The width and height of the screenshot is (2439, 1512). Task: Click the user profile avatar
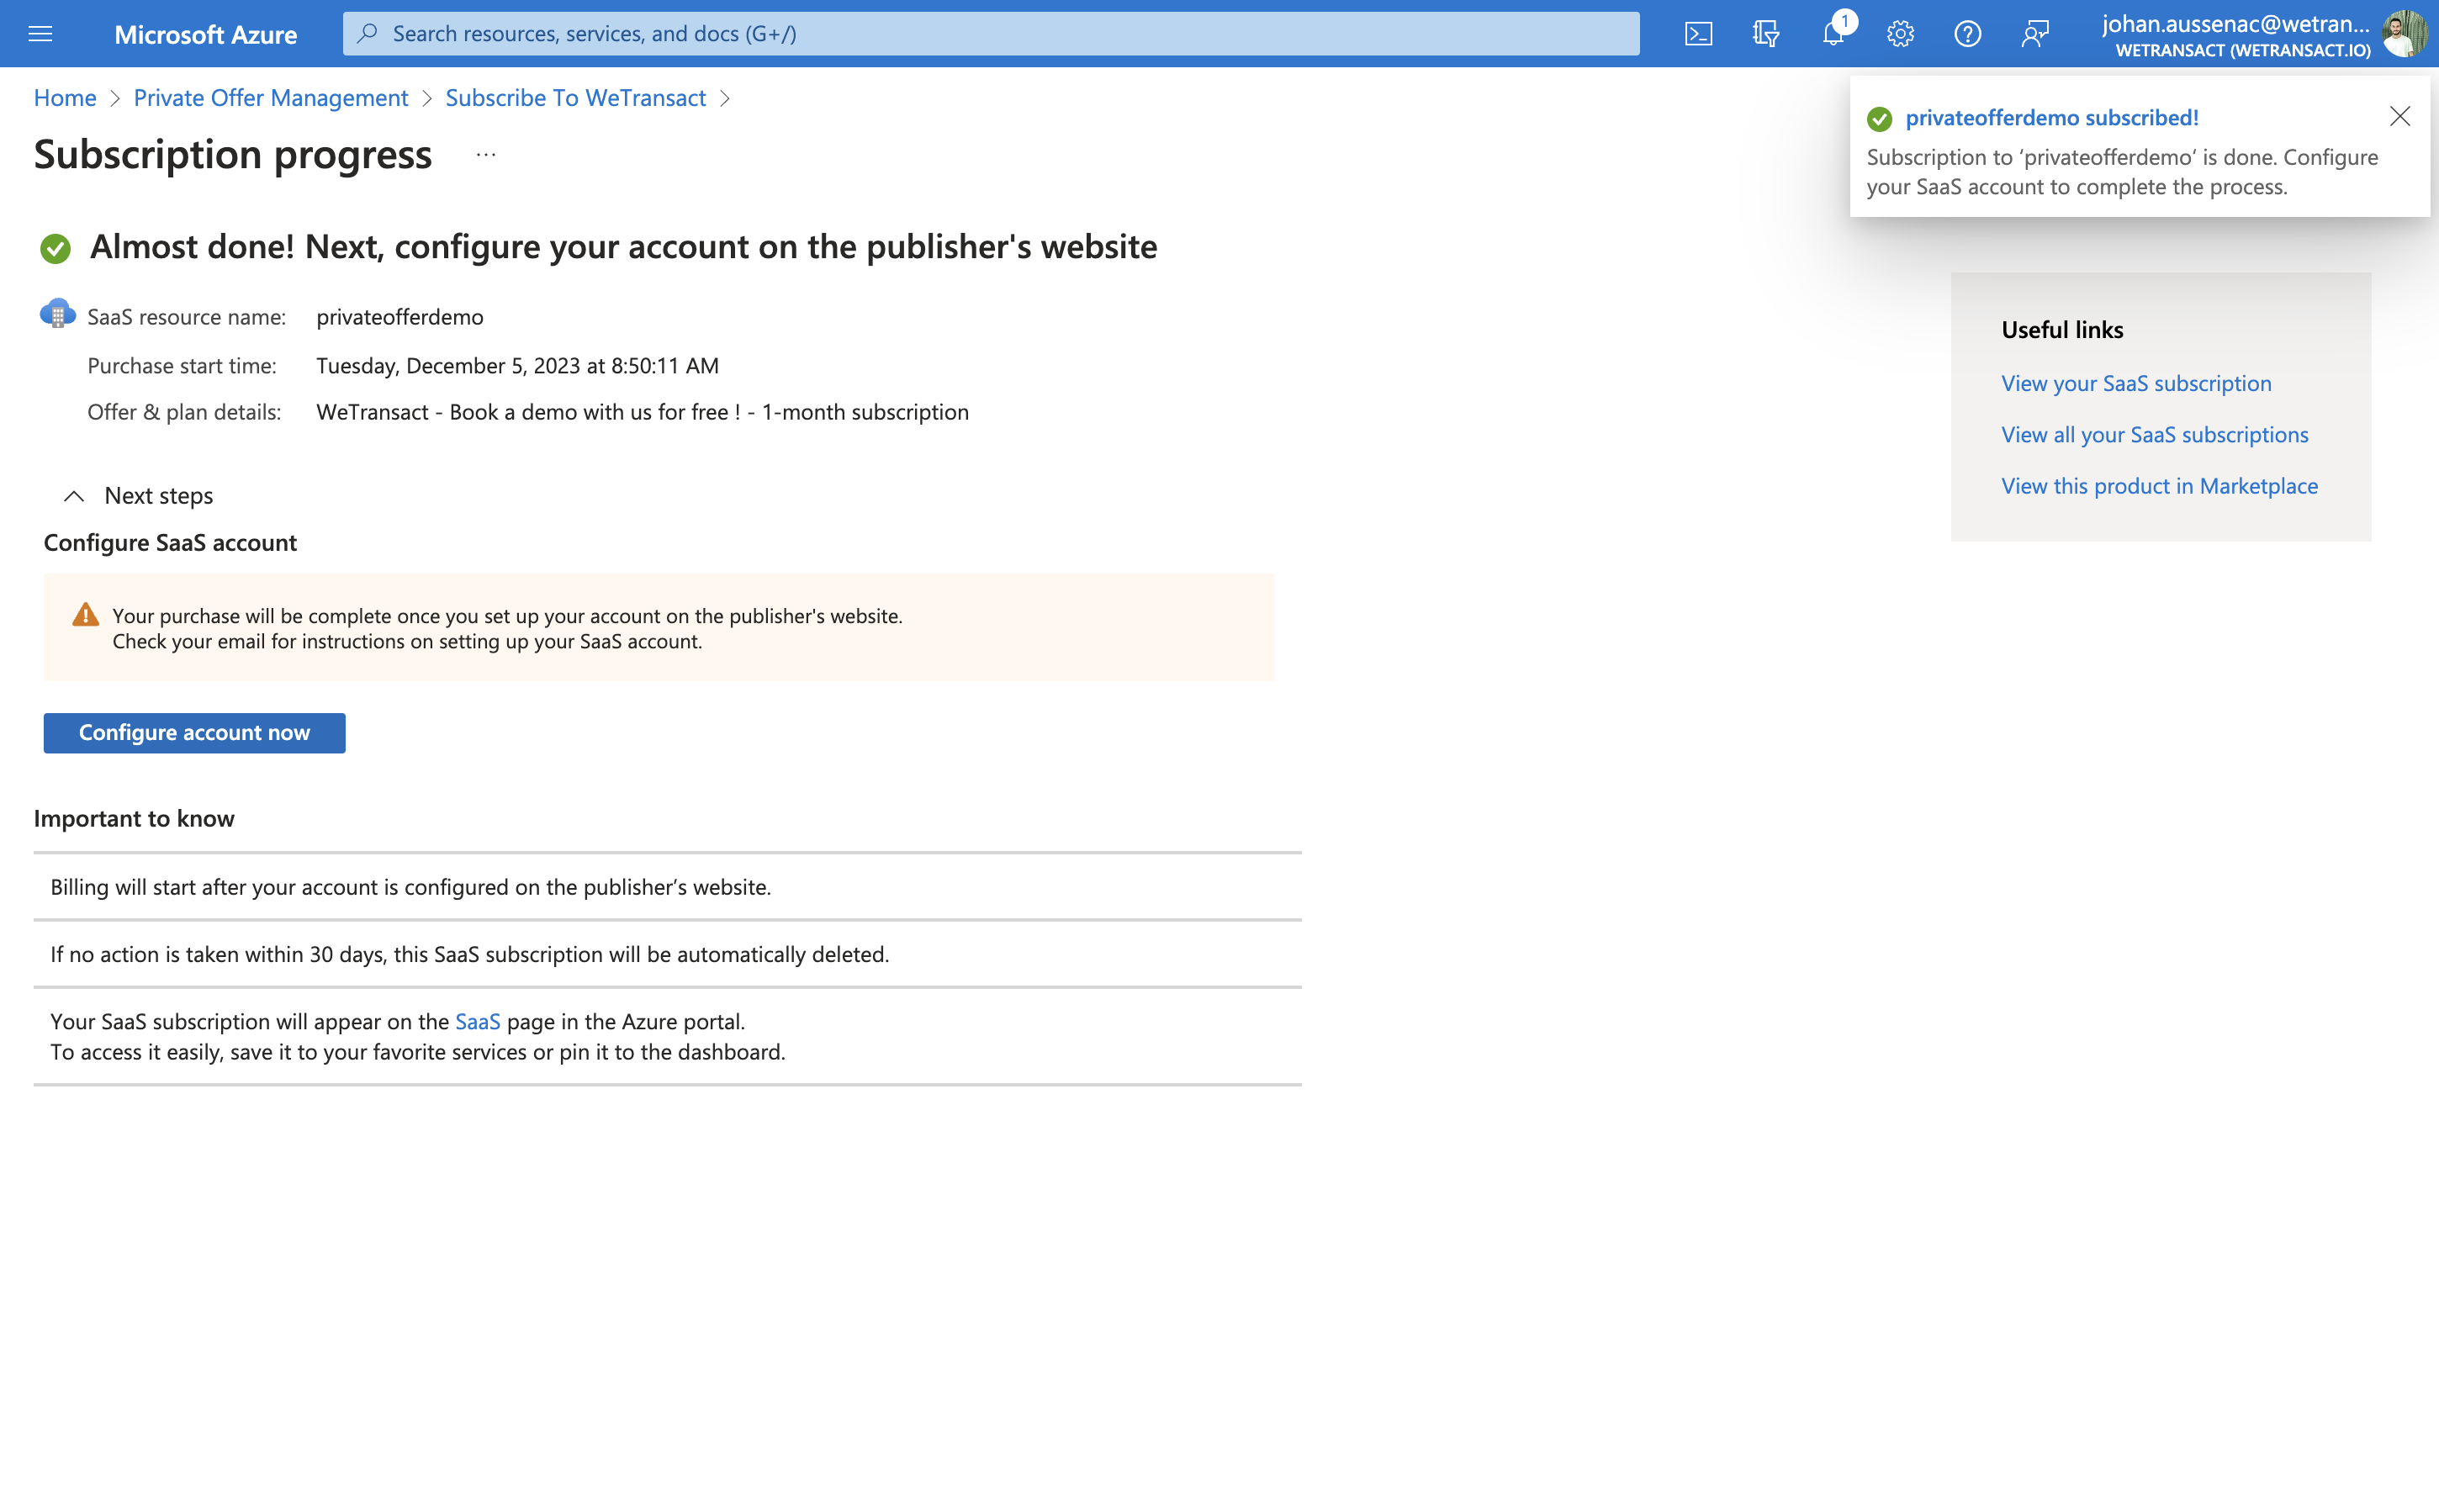tap(2404, 34)
